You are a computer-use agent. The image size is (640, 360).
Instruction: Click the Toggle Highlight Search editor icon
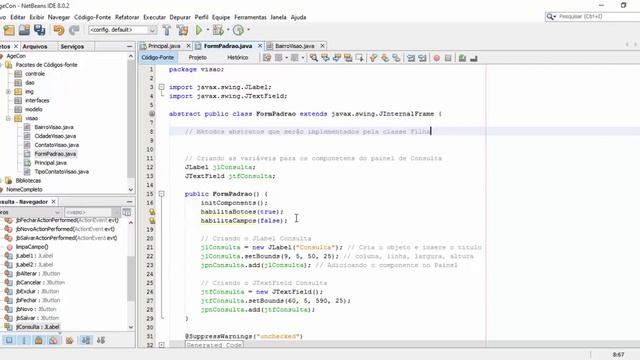tap(348, 58)
